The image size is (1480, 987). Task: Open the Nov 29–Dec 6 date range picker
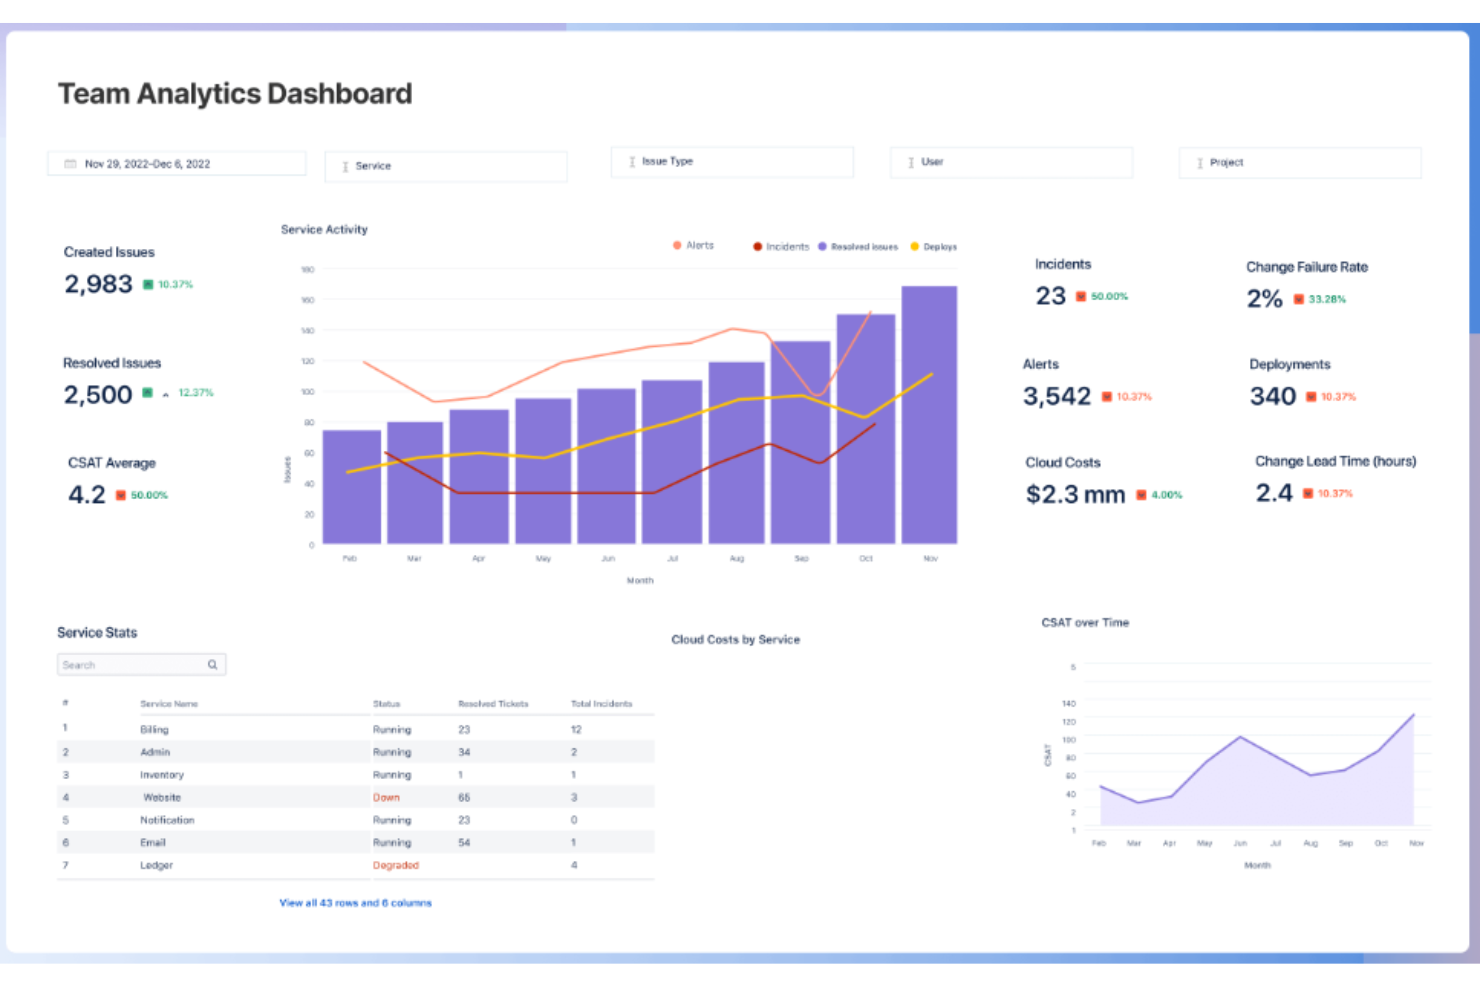[176, 162]
